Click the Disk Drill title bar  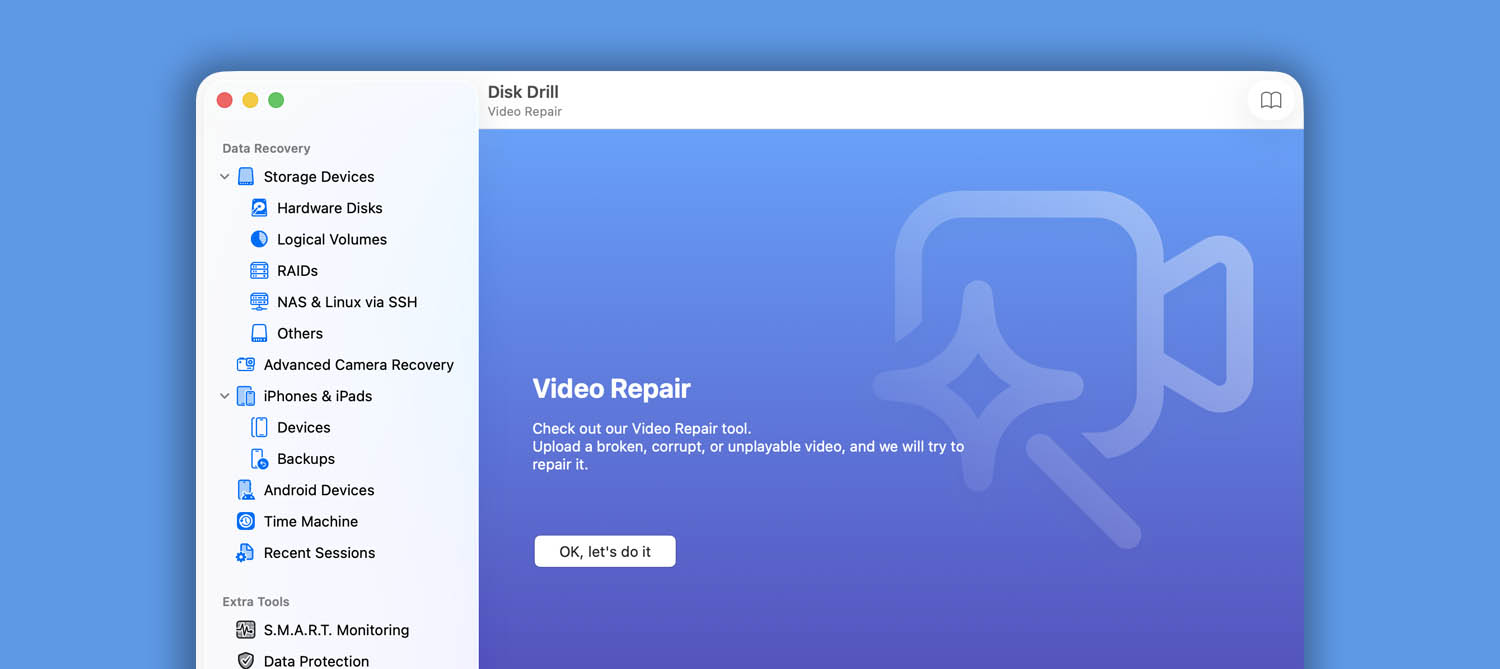pos(522,91)
